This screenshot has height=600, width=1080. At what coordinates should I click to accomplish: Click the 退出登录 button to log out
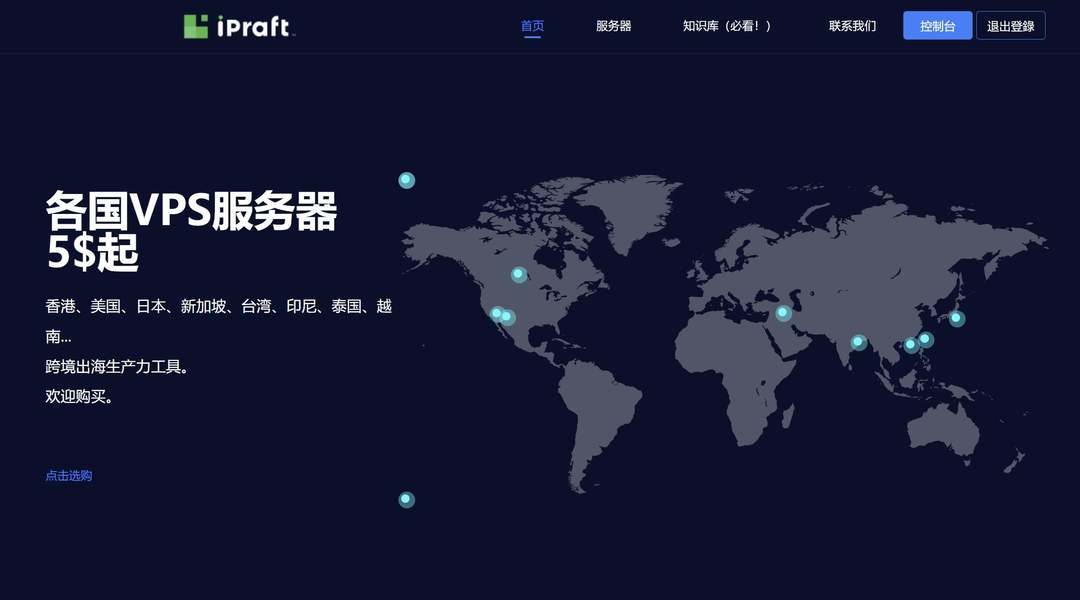[x=1010, y=25]
